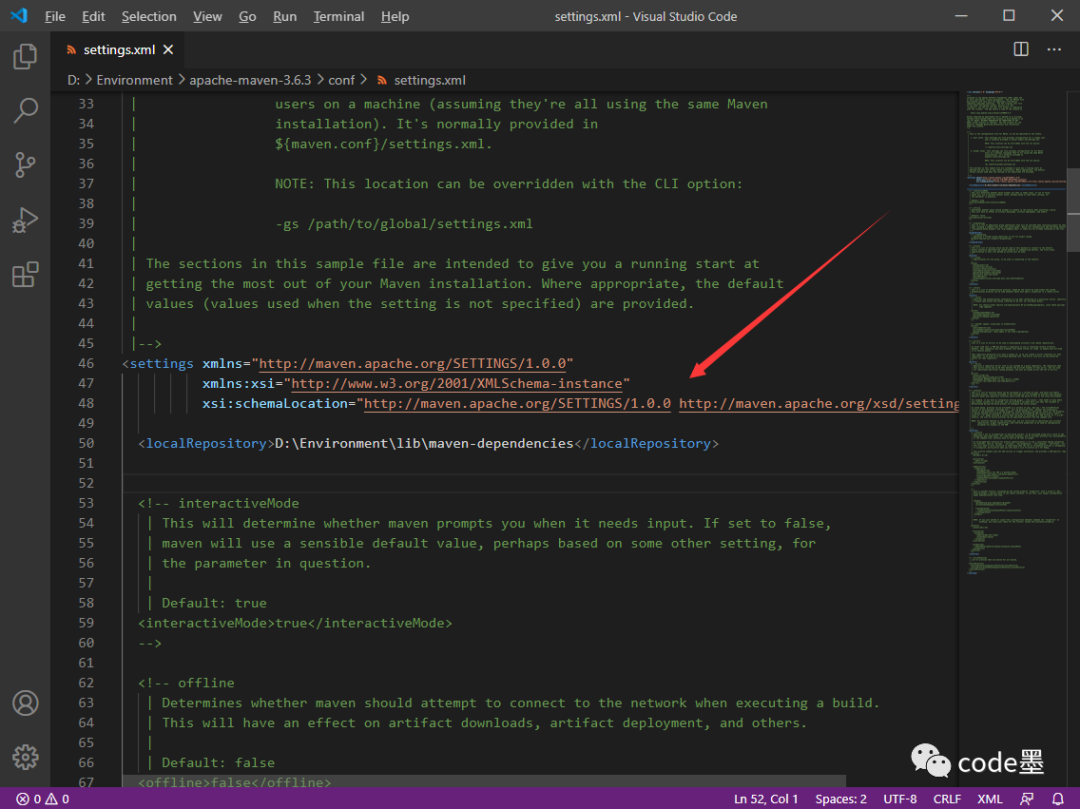The height and width of the screenshot is (809, 1080).
Task: Follow the maven.apache.org/xsd/setting link
Action: pos(819,403)
